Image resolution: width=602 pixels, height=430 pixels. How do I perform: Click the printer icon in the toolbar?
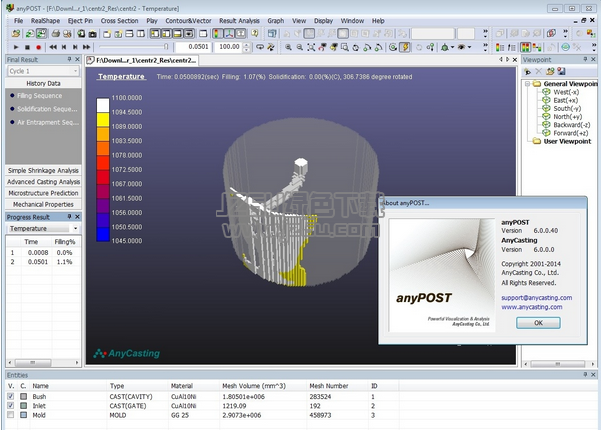(56, 34)
